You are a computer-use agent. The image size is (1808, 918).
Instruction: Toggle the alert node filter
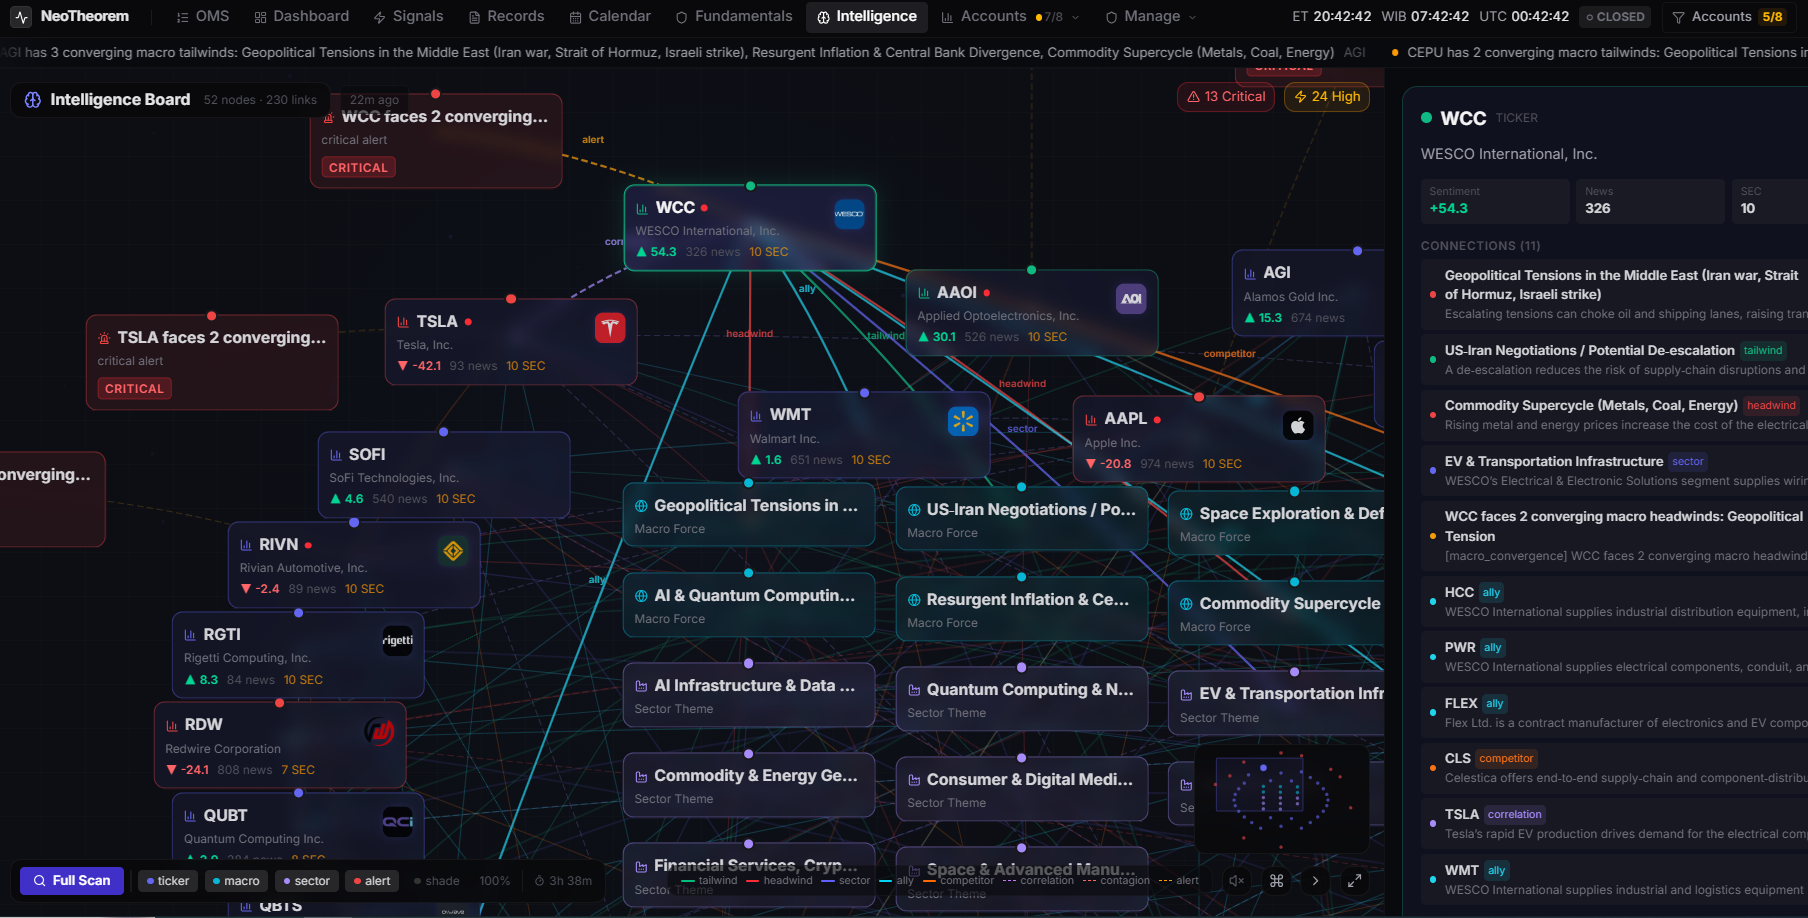coord(371,881)
